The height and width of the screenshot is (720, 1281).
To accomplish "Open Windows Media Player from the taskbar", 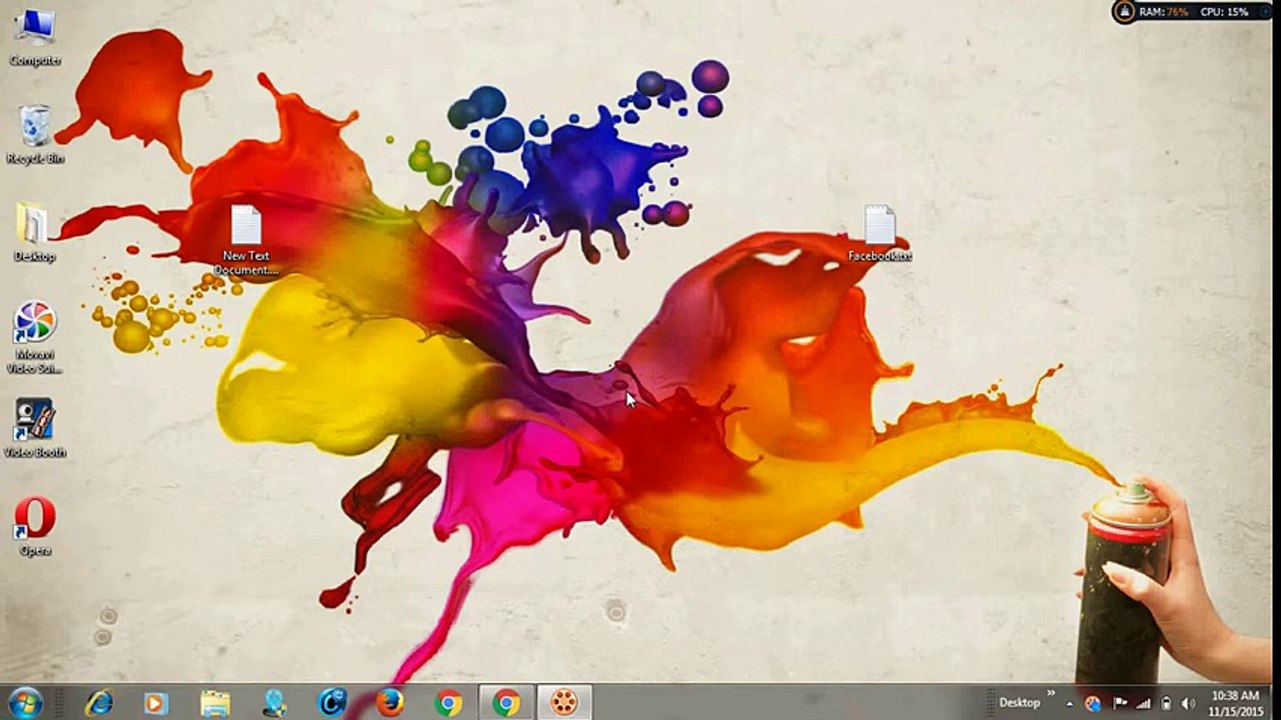I will point(156,703).
